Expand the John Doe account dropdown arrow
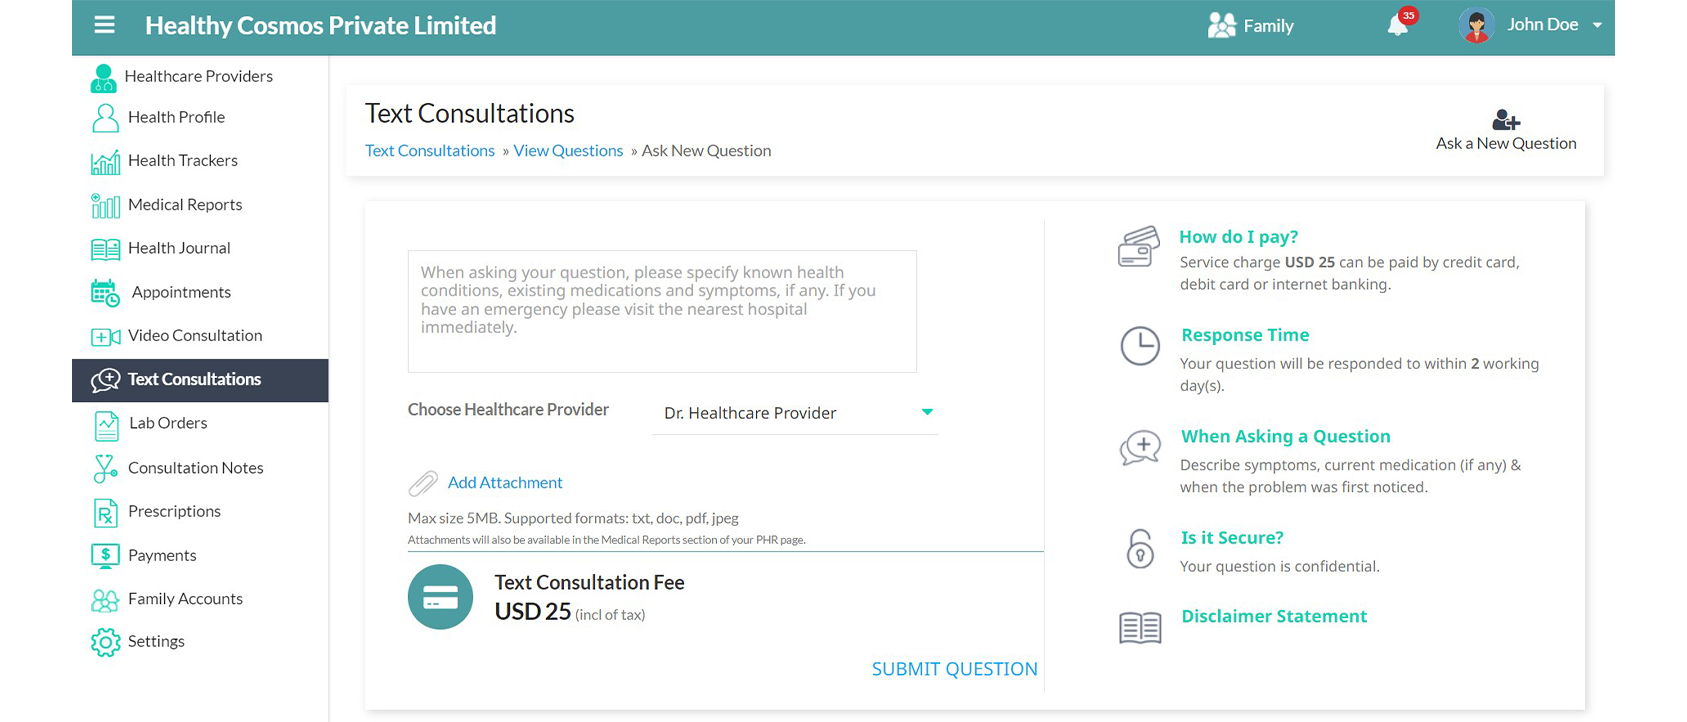 (1597, 25)
